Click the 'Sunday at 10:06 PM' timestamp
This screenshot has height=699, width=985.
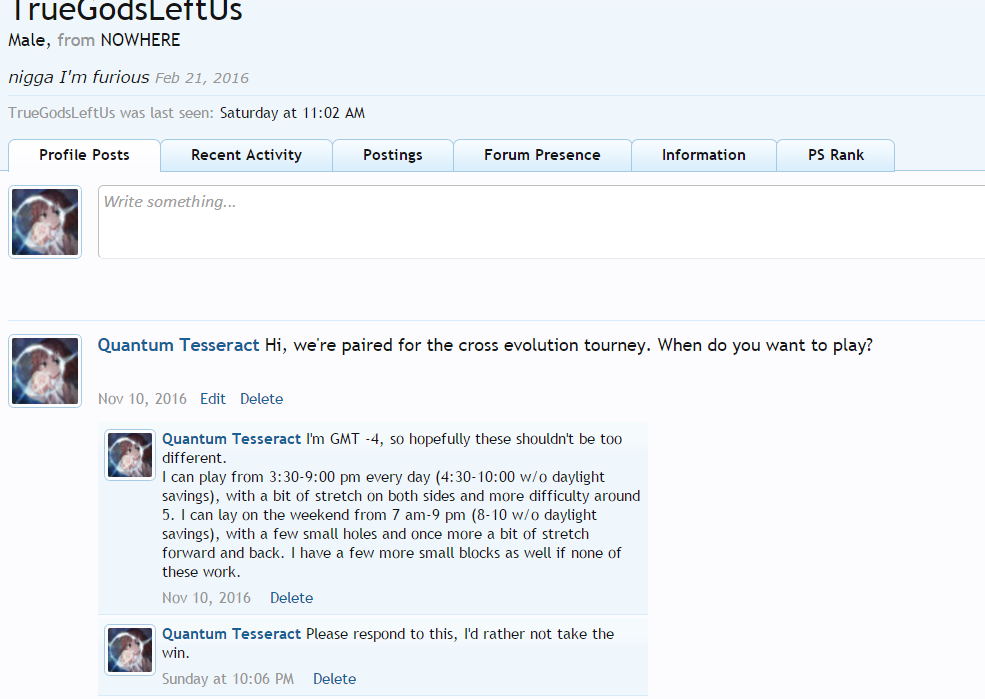point(228,679)
